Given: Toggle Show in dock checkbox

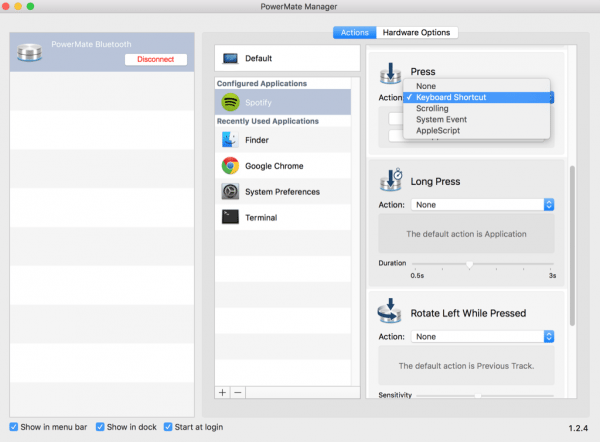Looking at the screenshot, I should (x=100, y=427).
